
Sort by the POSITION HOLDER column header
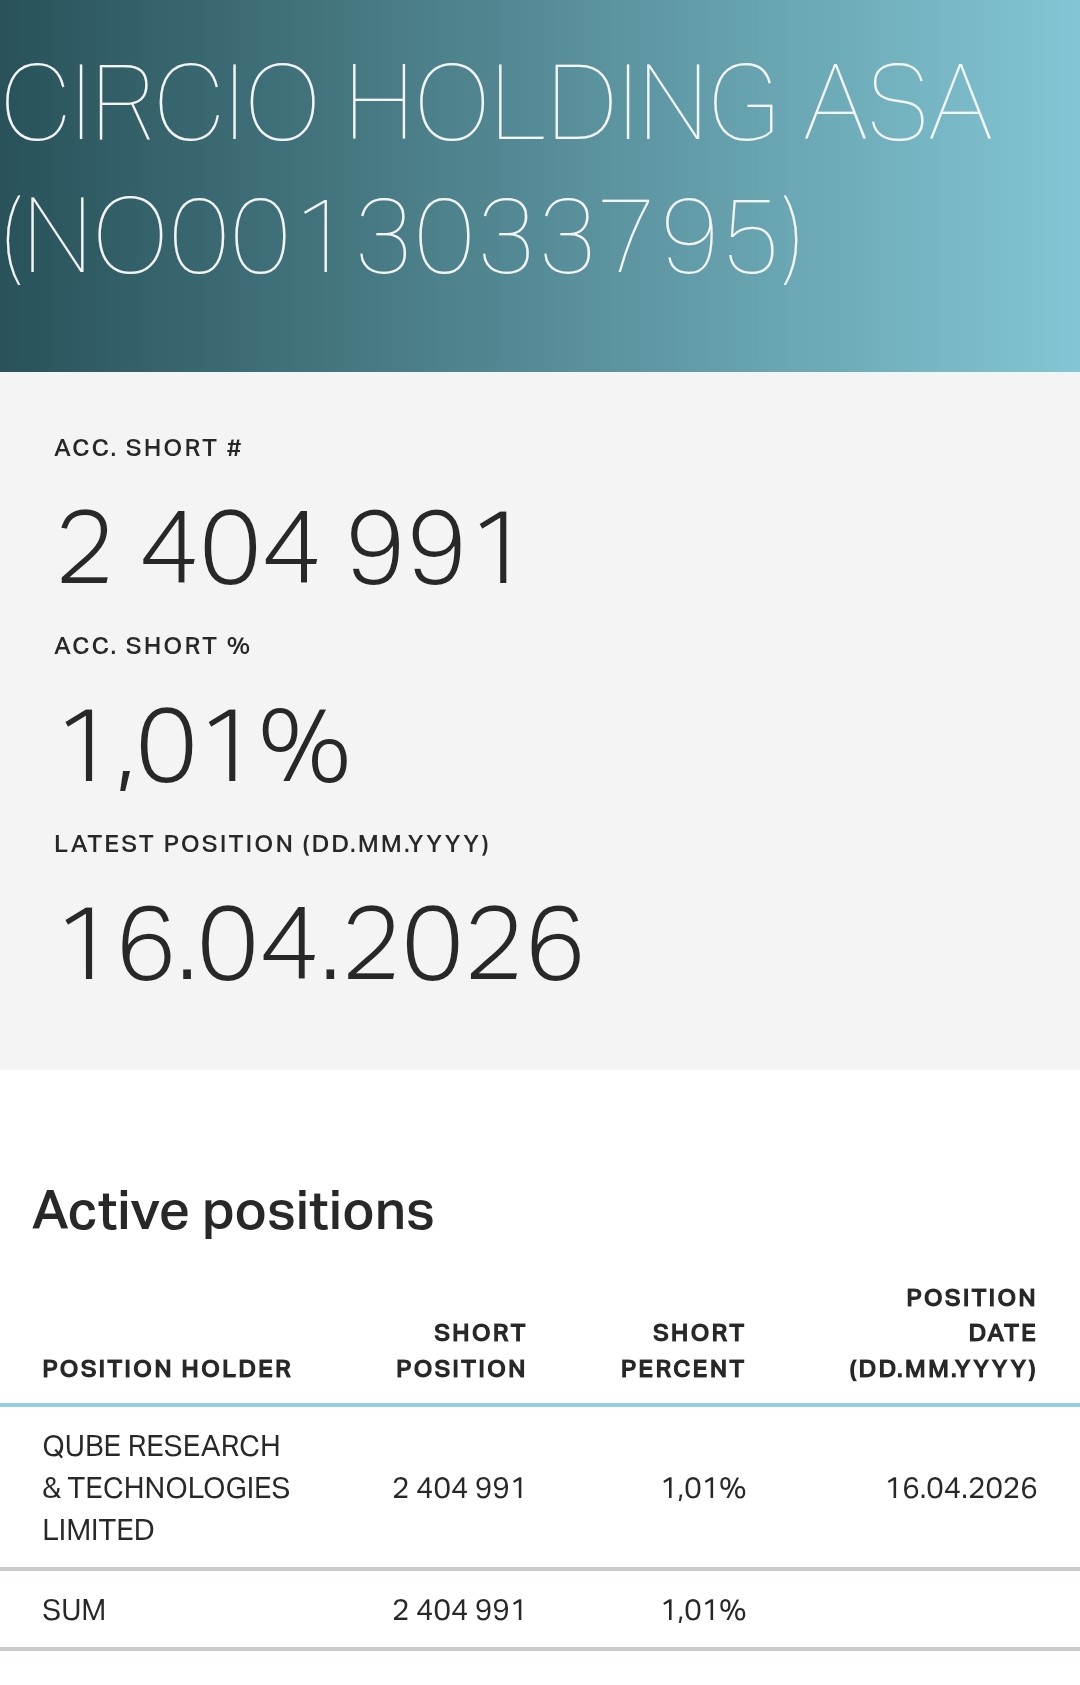click(x=167, y=1369)
